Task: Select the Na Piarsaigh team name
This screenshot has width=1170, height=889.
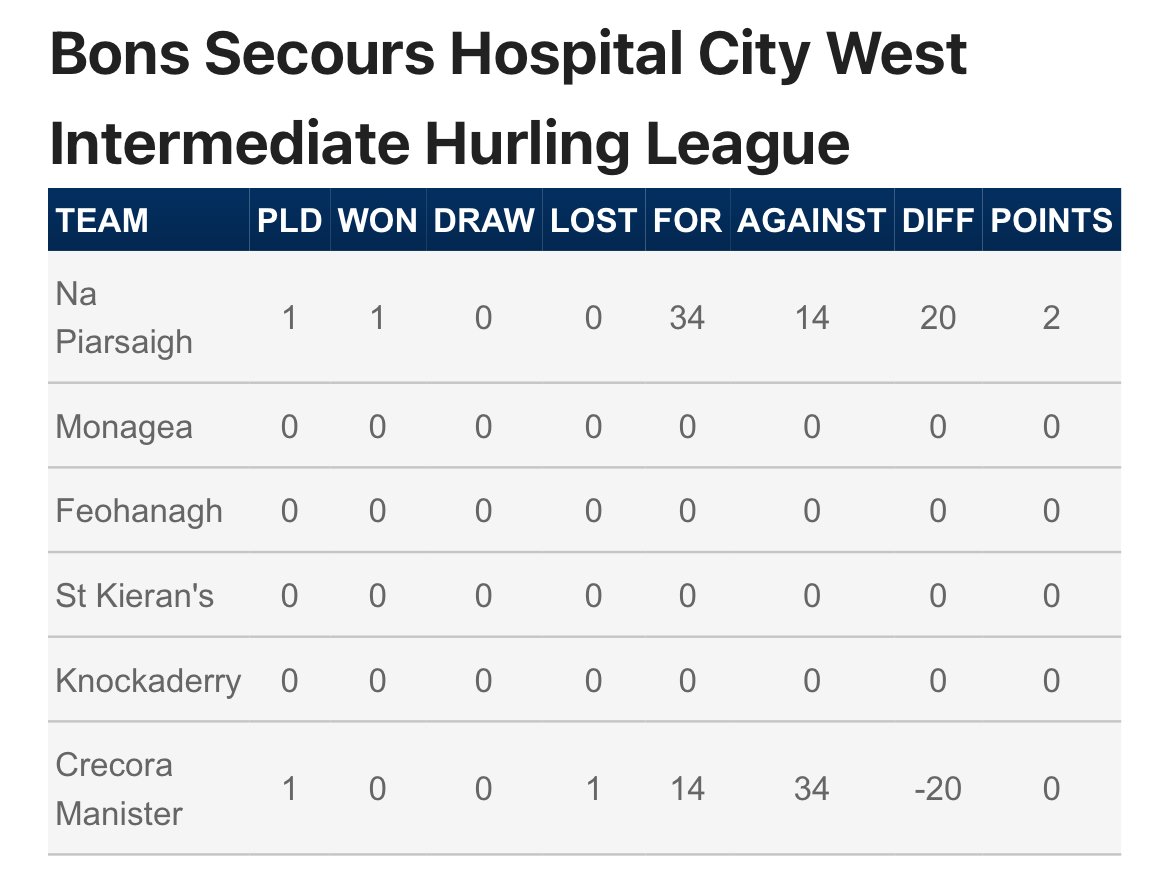Action: tap(124, 318)
